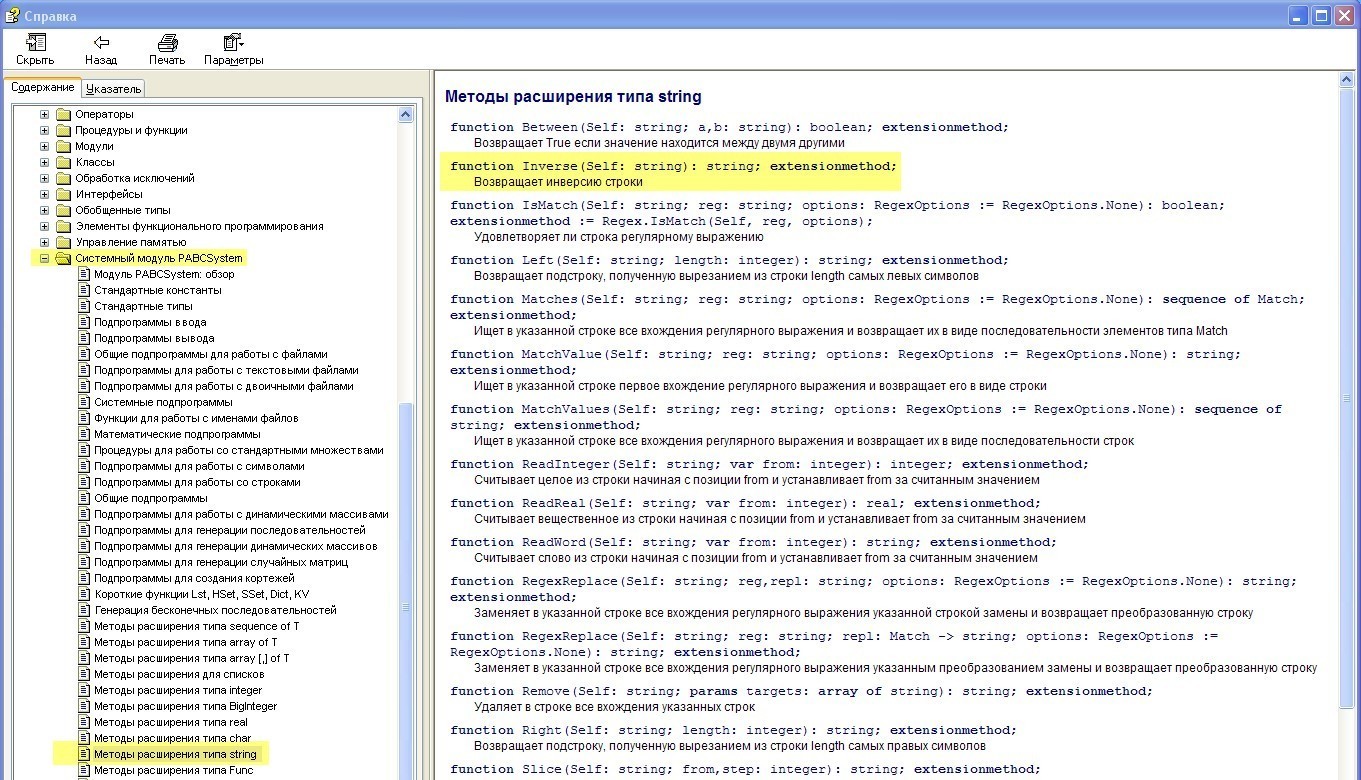The width and height of the screenshot is (1361, 780).
Task: Open Методы расширения типа array [,] of T
Action: pyautogui.click(x=191, y=658)
